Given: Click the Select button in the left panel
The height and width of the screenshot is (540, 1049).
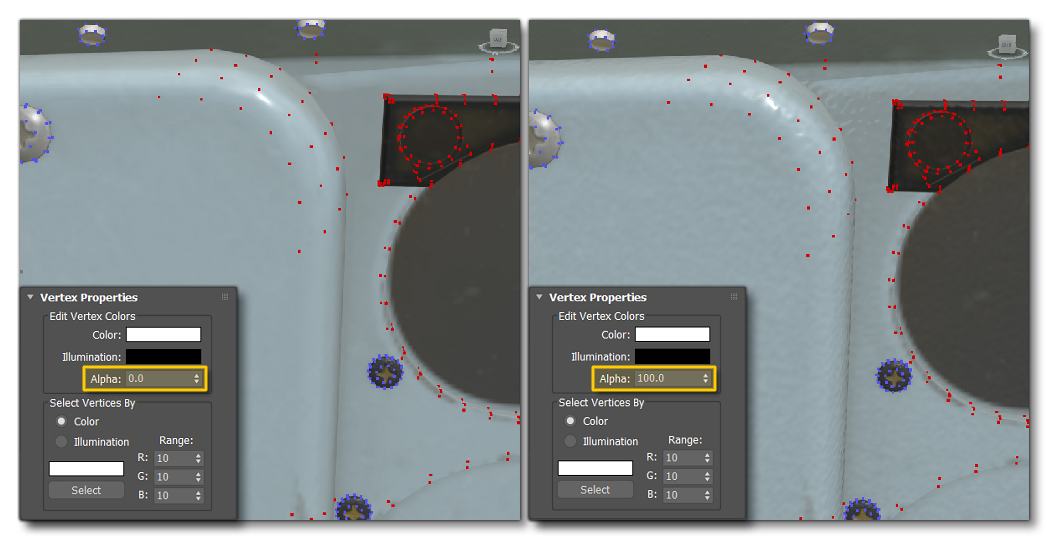Looking at the screenshot, I should [x=86, y=490].
